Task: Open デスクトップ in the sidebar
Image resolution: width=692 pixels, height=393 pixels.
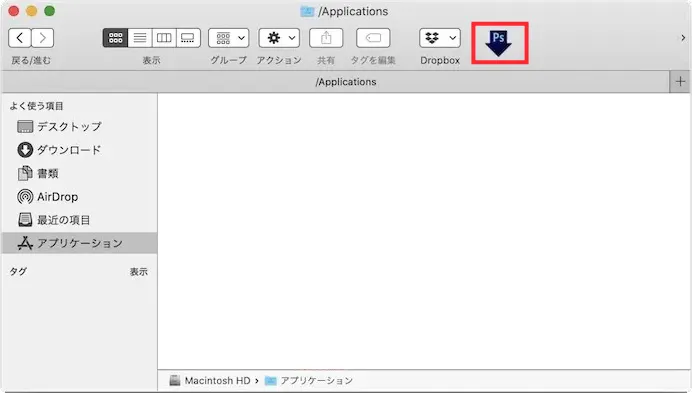Action: (79, 127)
